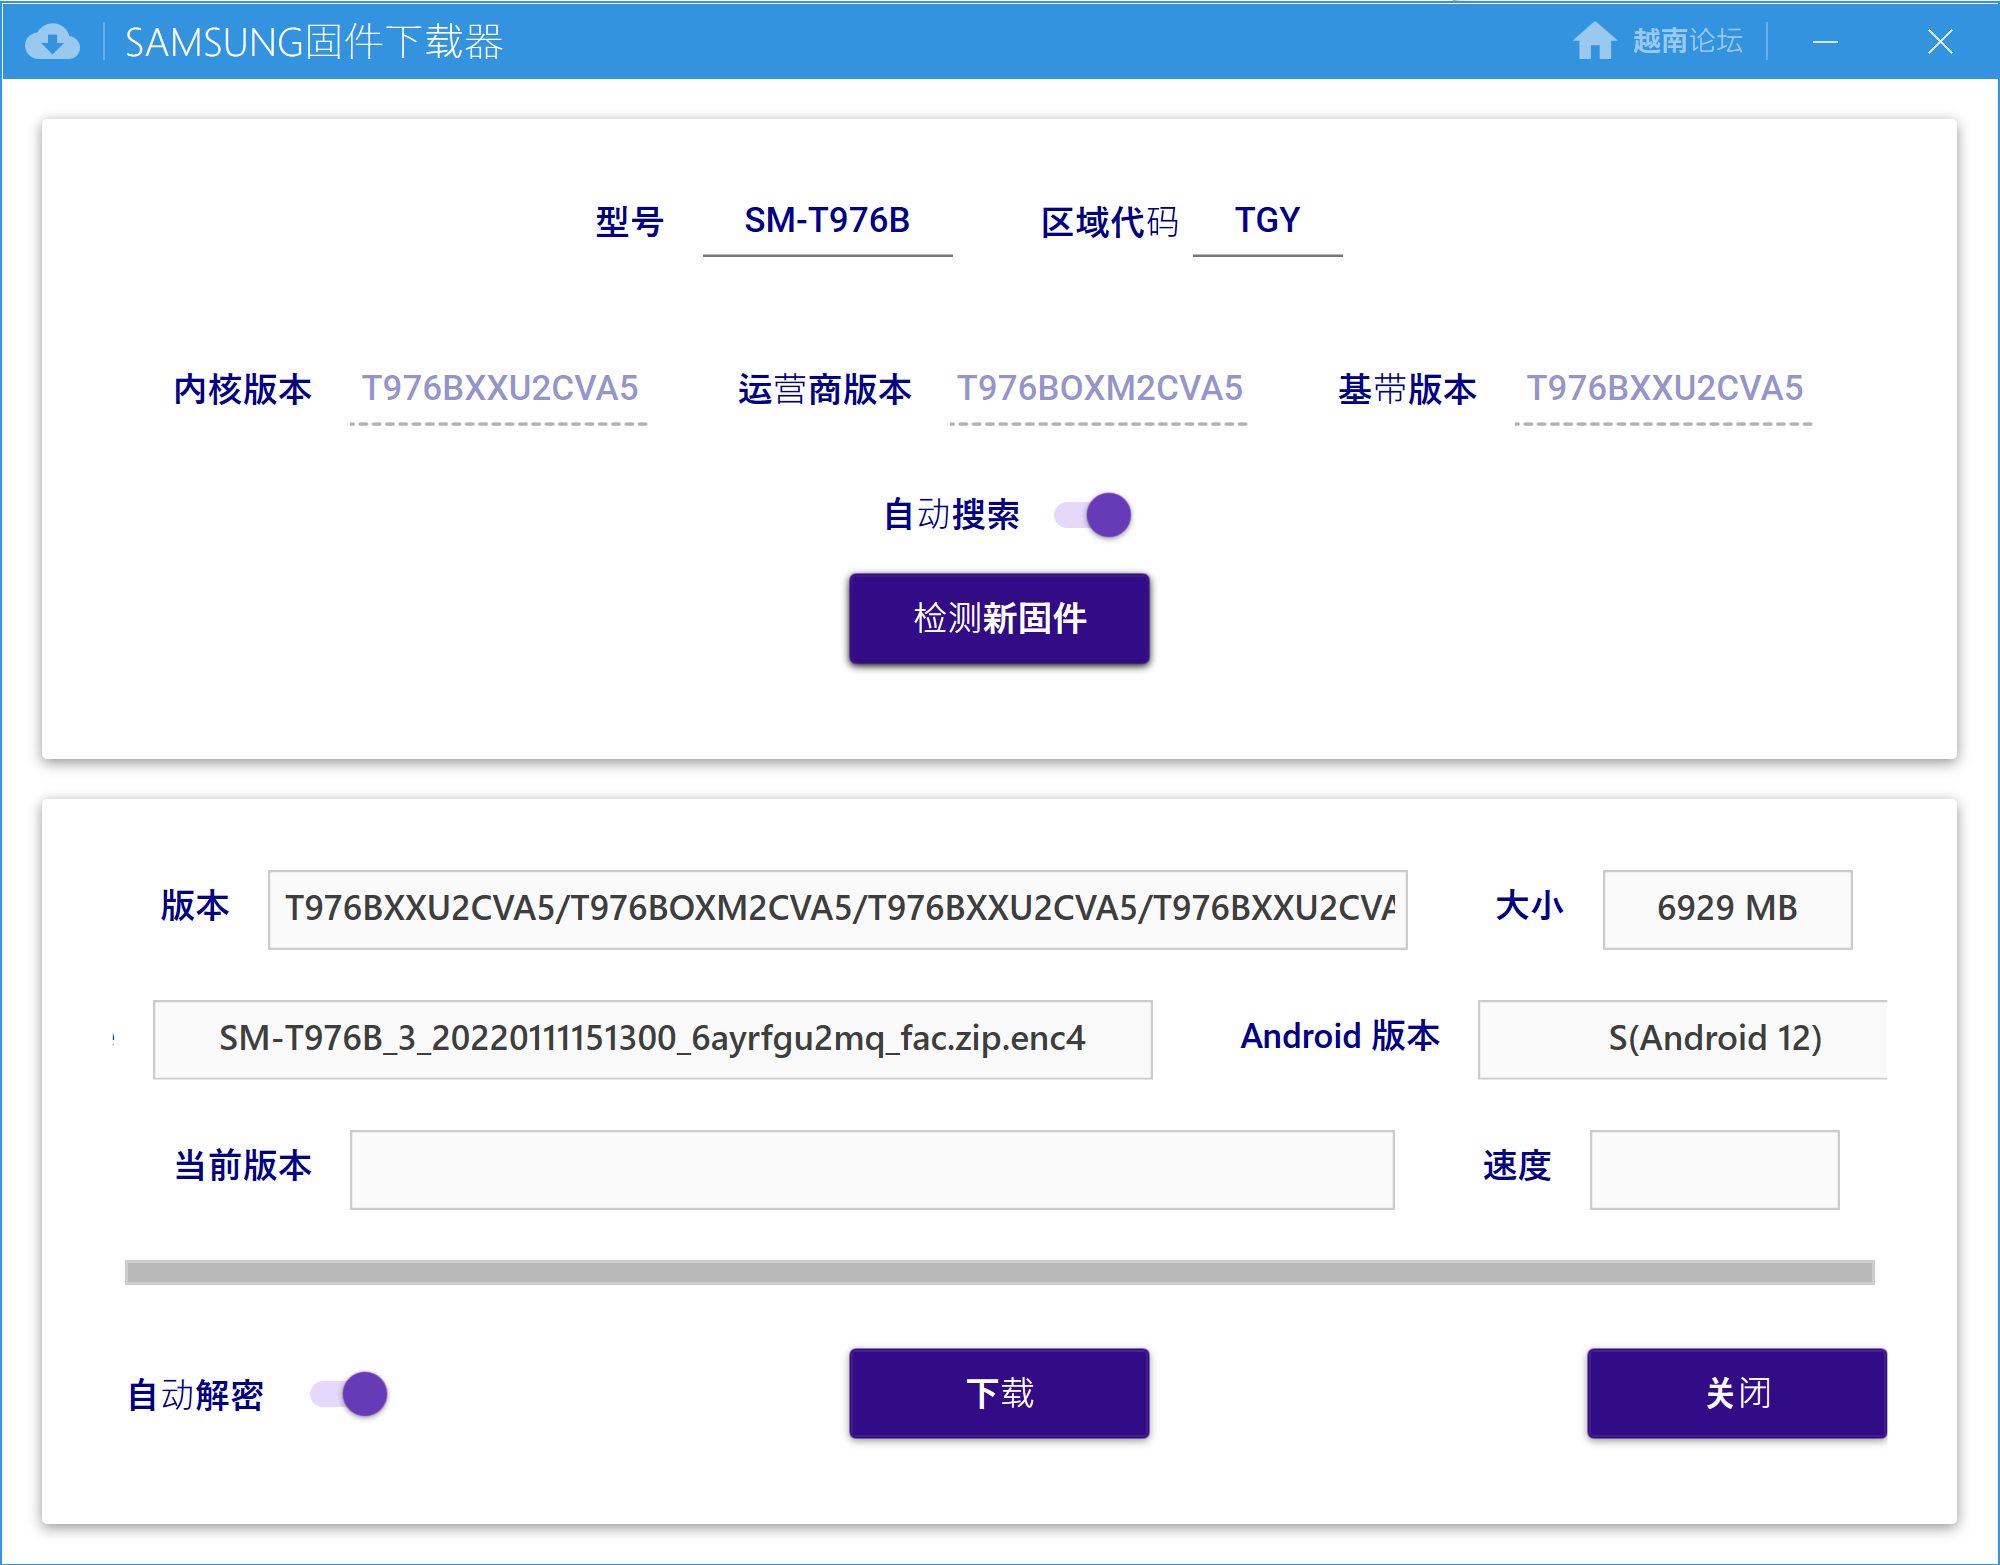Image resolution: width=2000 pixels, height=1565 pixels.
Task: Toggle the 自动解密 switch
Action: tap(349, 1394)
